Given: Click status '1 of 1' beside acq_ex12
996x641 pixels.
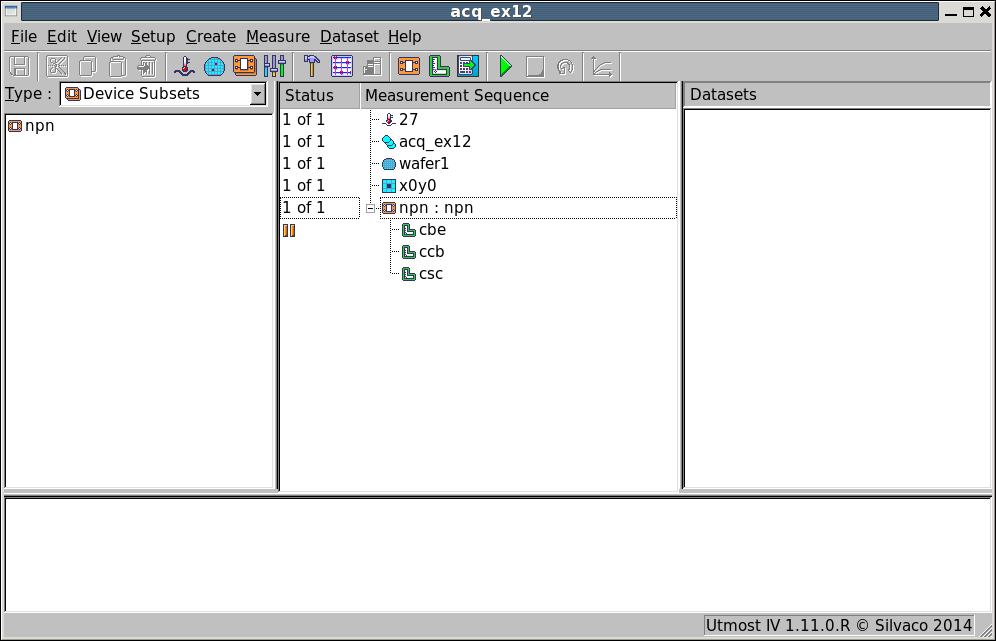Looking at the screenshot, I should tap(304, 142).
